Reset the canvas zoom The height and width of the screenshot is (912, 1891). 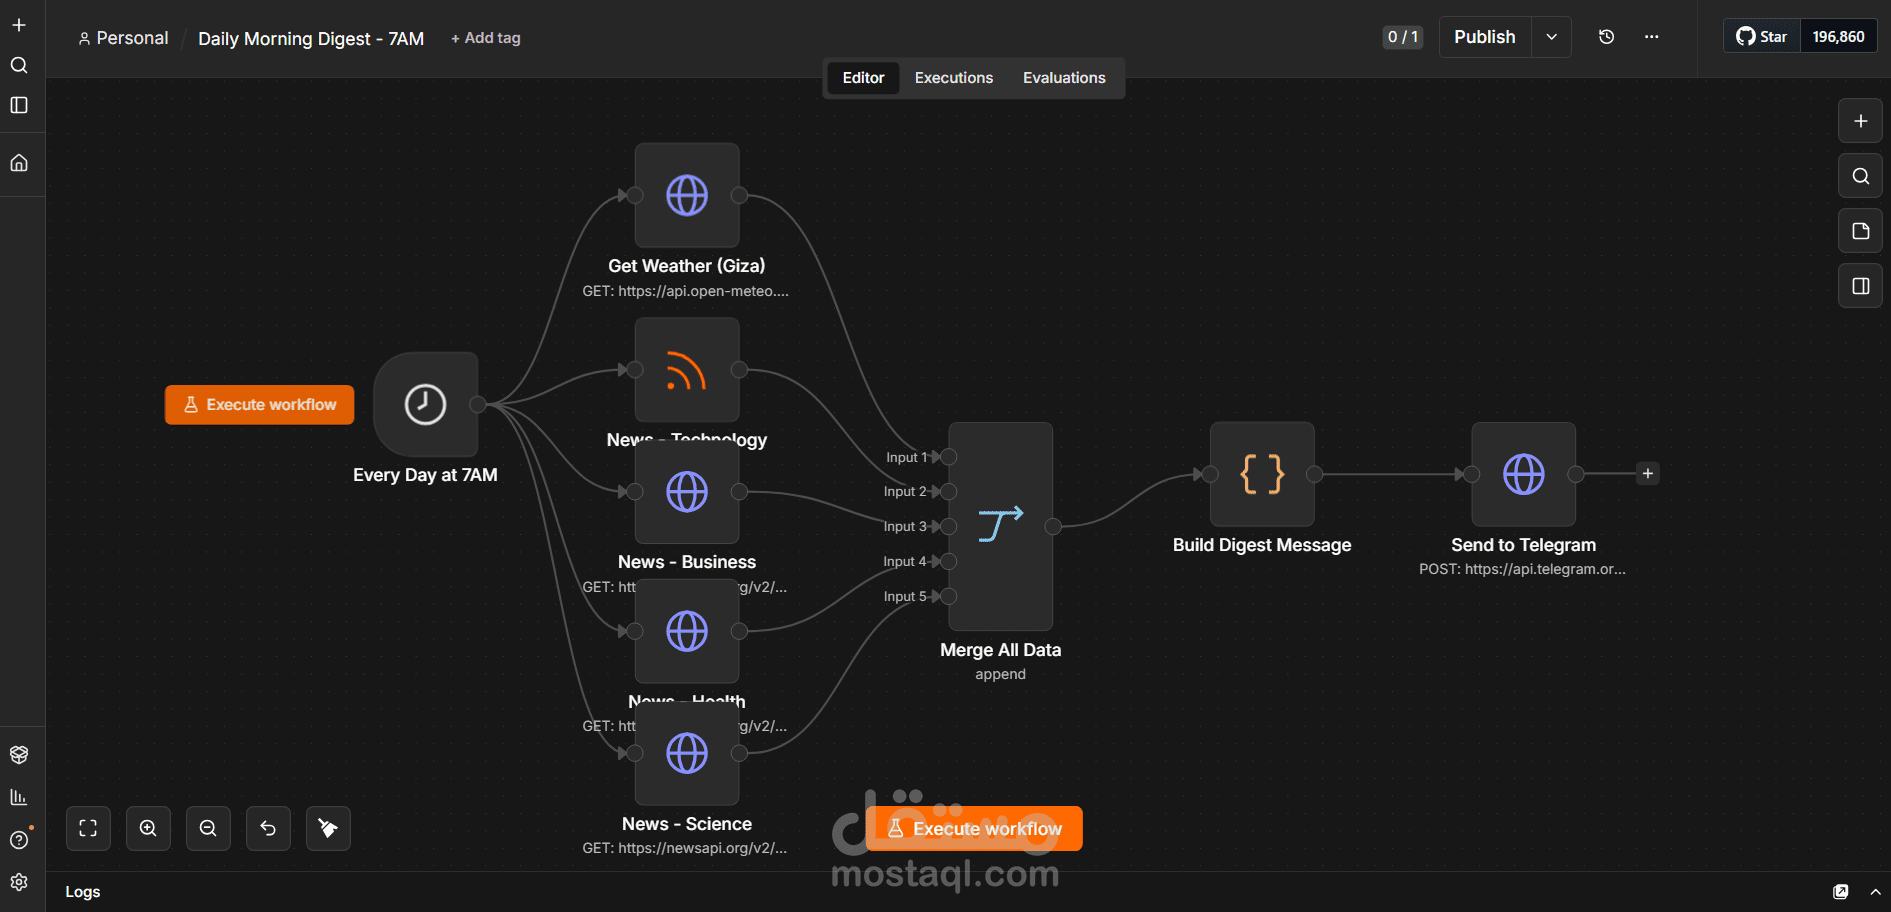coord(268,828)
